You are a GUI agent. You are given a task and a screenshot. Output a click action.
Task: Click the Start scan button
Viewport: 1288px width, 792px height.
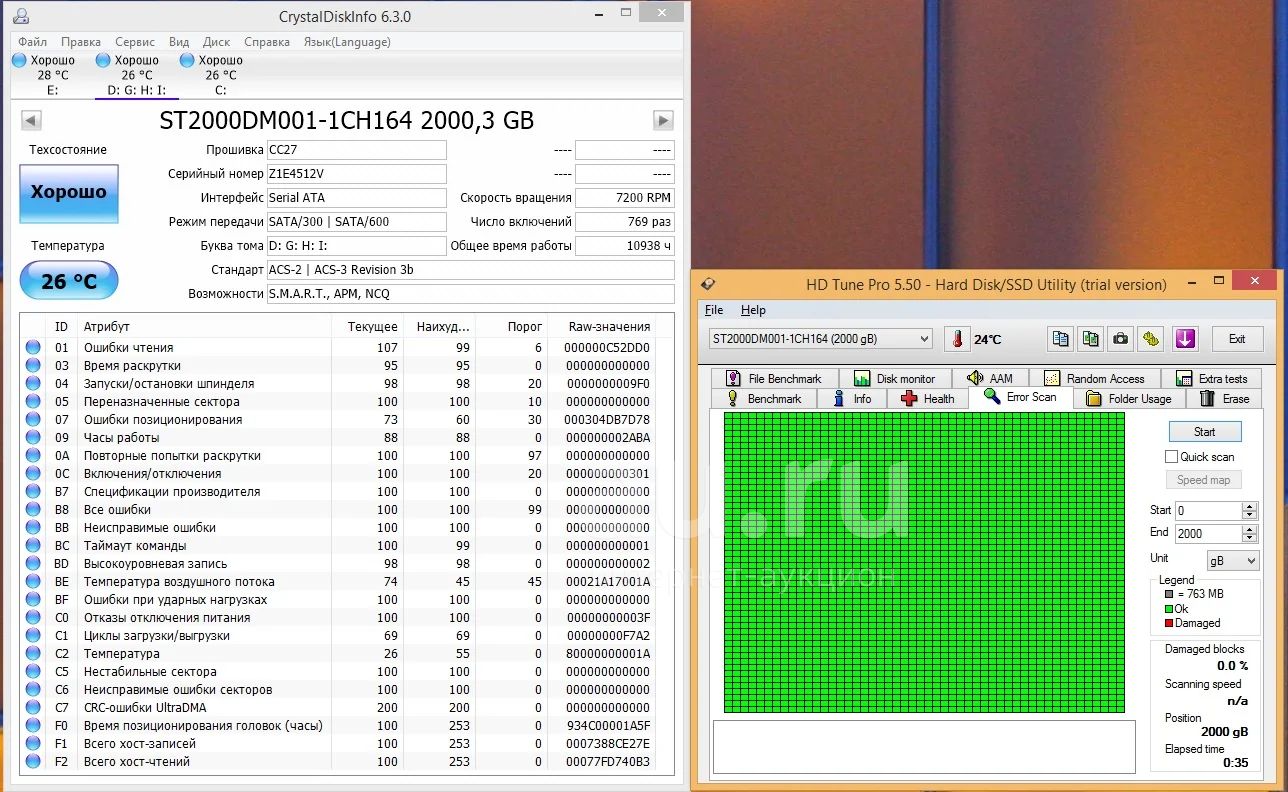point(1205,431)
